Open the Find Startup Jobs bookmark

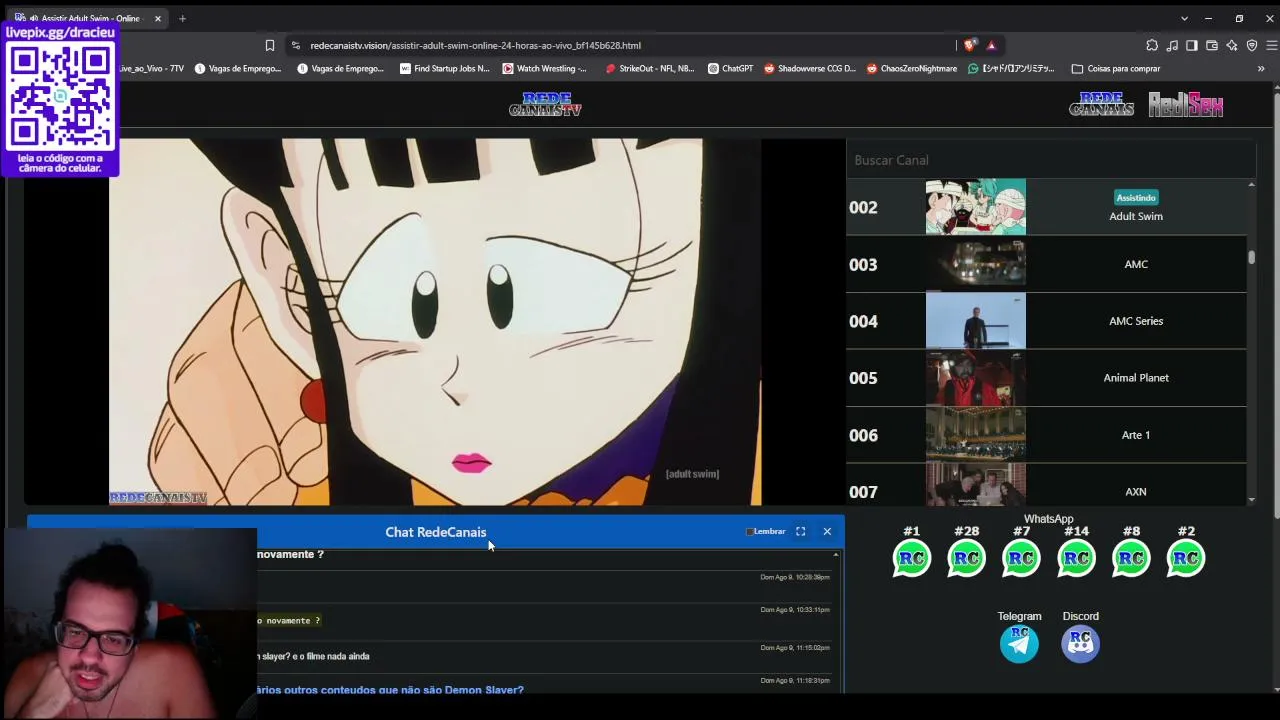pyautogui.click(x=445, y=69)
